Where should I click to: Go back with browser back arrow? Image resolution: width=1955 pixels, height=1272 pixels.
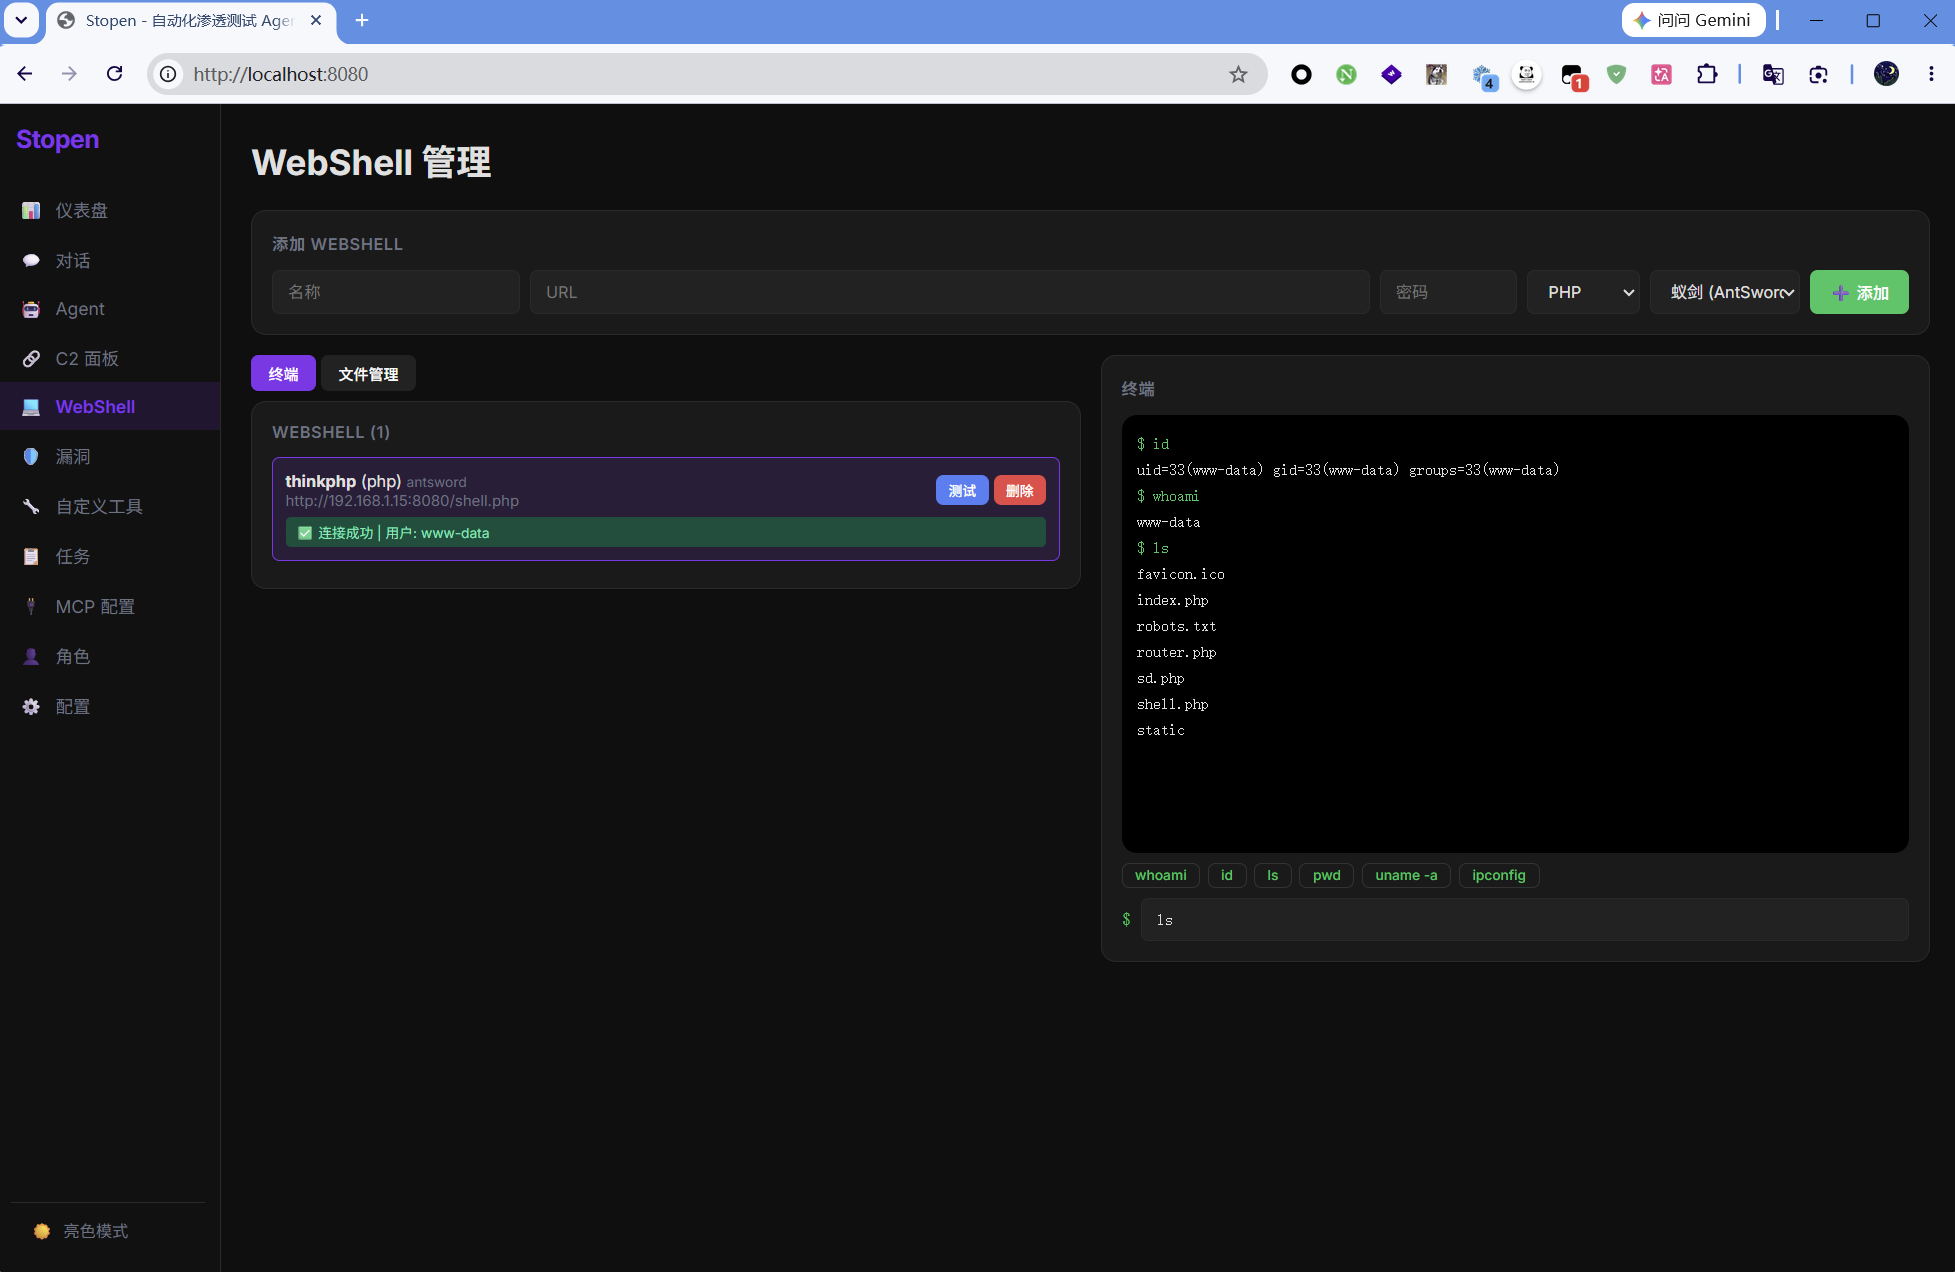point(25,74)
